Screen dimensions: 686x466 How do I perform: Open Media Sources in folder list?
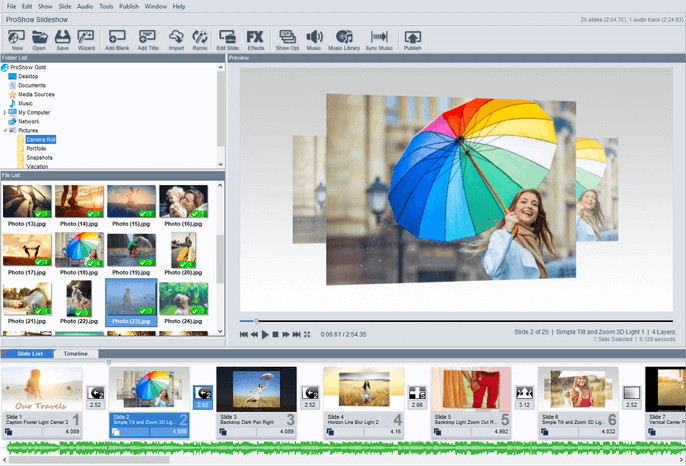click(36, 95)
